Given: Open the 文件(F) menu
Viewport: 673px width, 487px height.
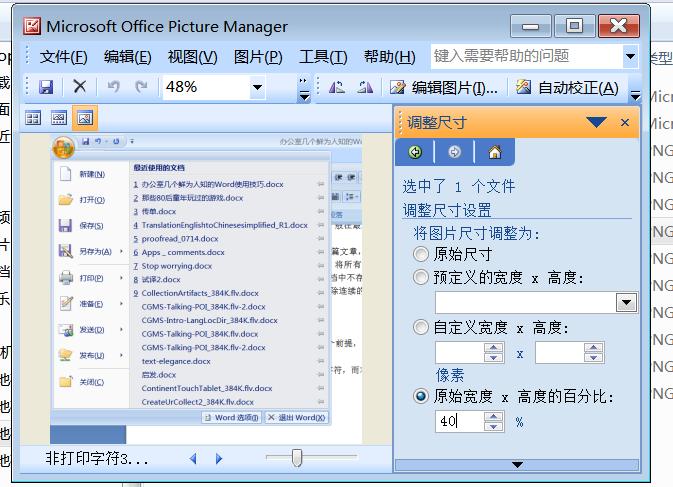Looking at the screenshot, I should tap(64, 57).
